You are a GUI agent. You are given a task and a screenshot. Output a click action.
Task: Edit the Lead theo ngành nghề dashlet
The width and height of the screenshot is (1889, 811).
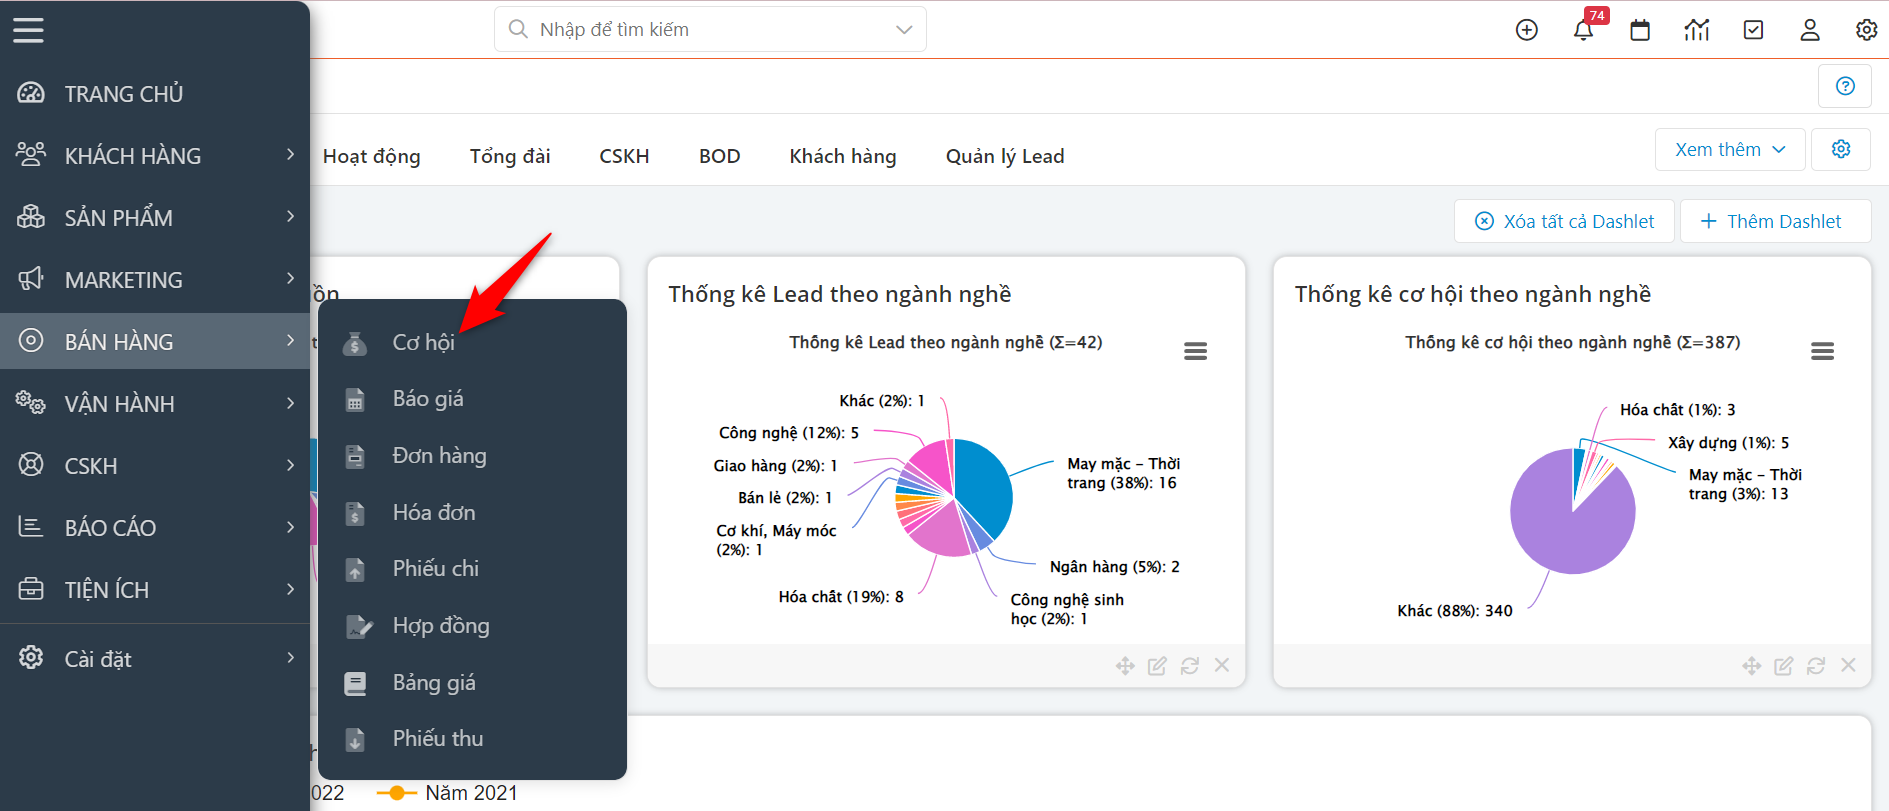[x=1157, y=666]
